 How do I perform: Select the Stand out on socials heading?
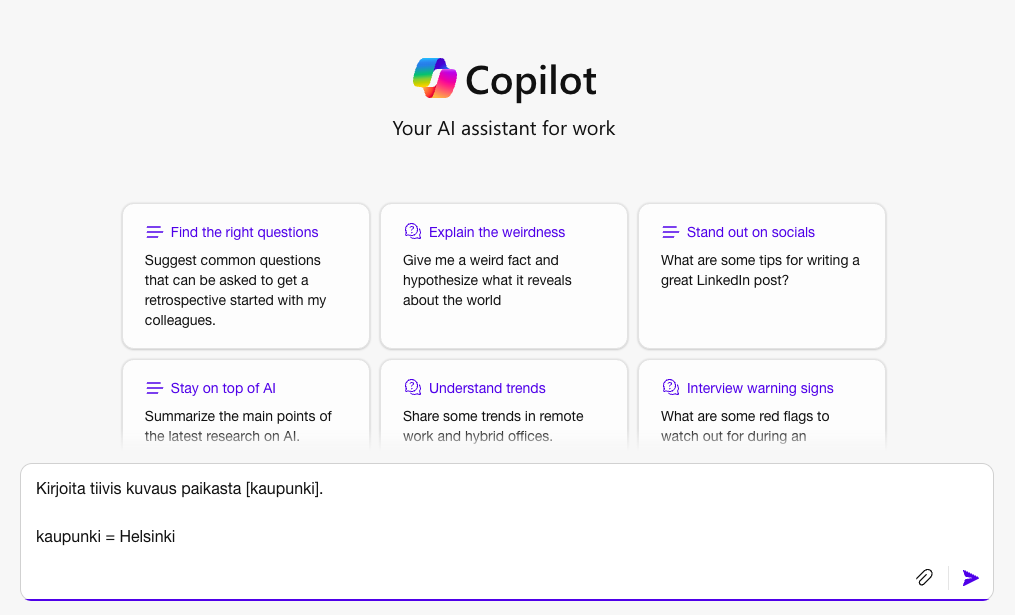[x=750, y=232]
